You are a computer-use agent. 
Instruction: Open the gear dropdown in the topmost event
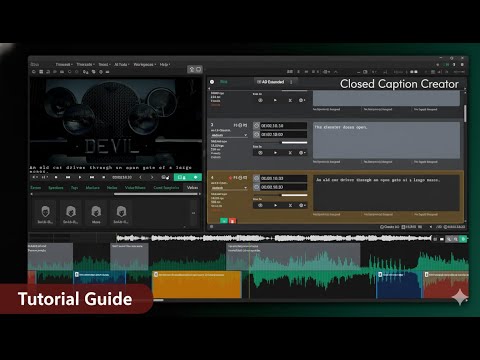tap(302, 100)
